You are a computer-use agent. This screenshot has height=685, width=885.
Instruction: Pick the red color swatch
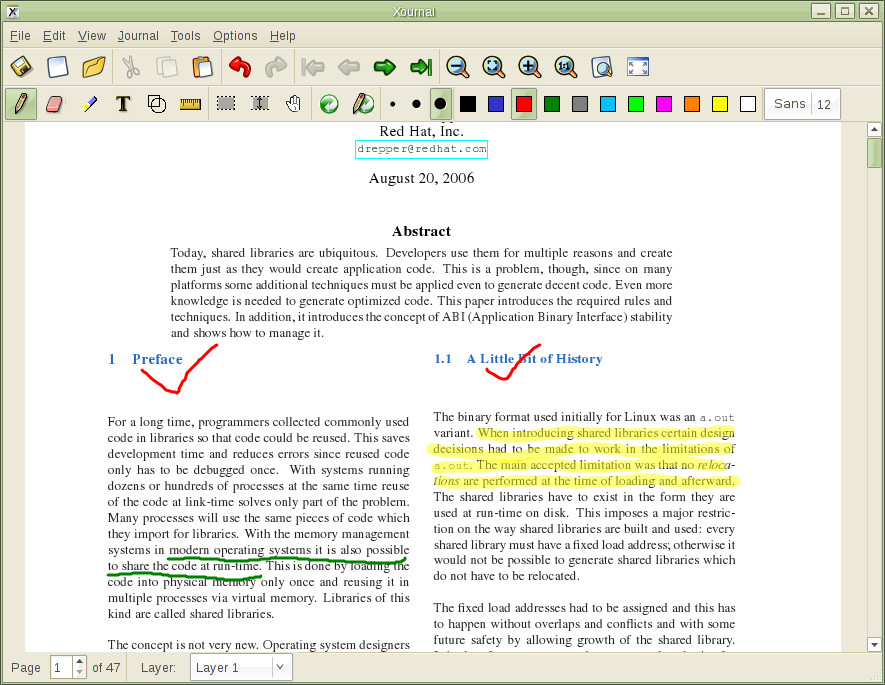tap(524, 104)
